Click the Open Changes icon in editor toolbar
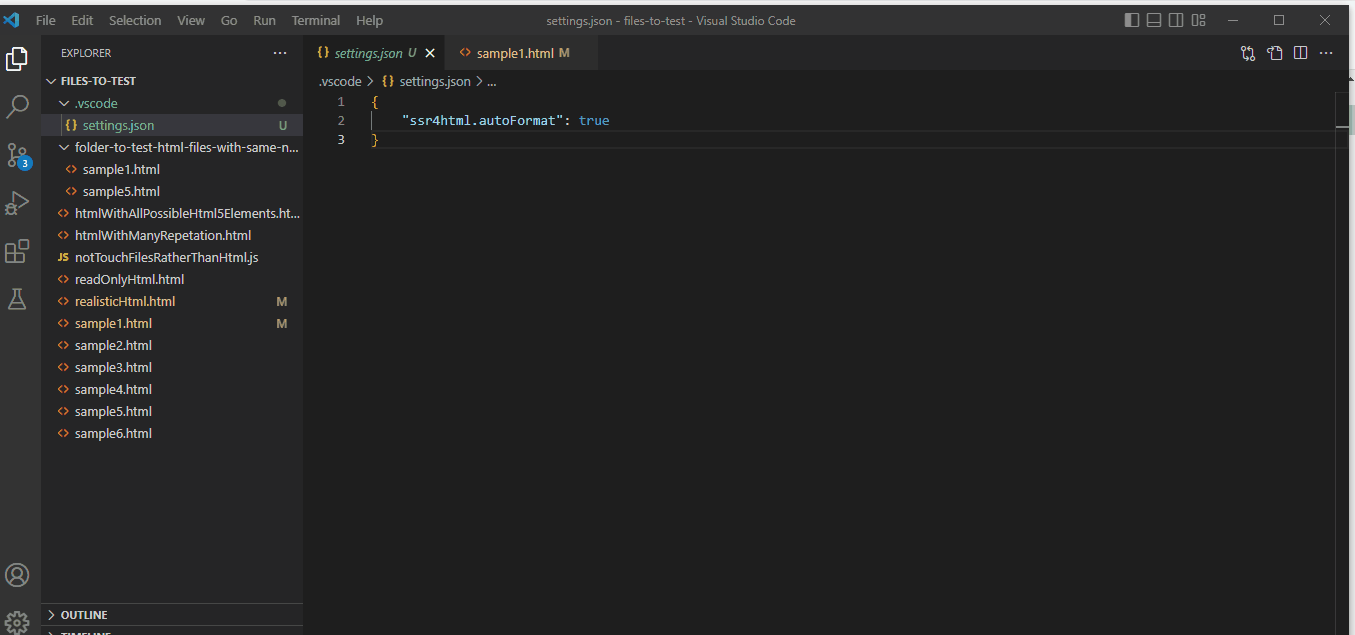The width and height of the screenshot is (1355, 635). click(x=1248, y=53)
